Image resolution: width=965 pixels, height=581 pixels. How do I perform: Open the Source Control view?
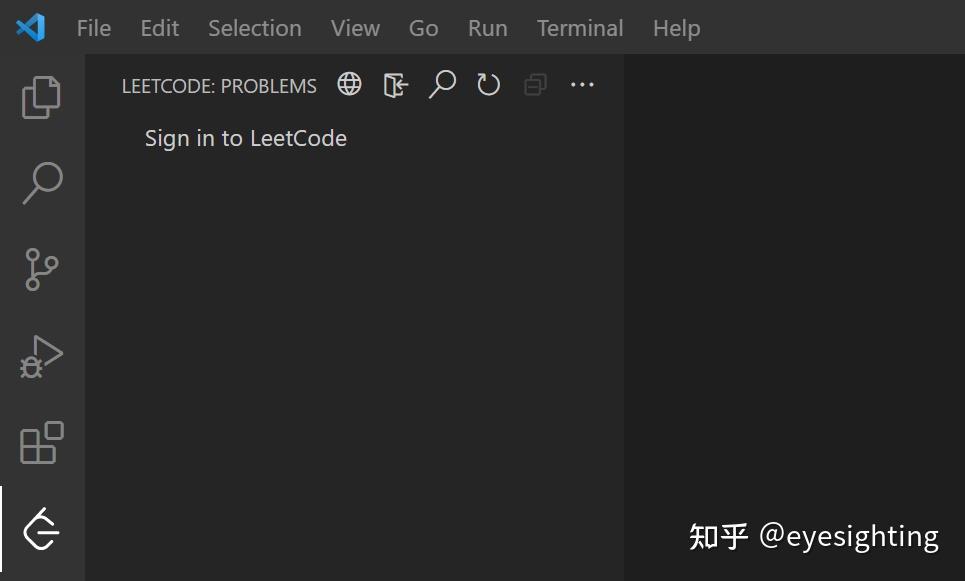pyautogui.click(x=40, y=269)
